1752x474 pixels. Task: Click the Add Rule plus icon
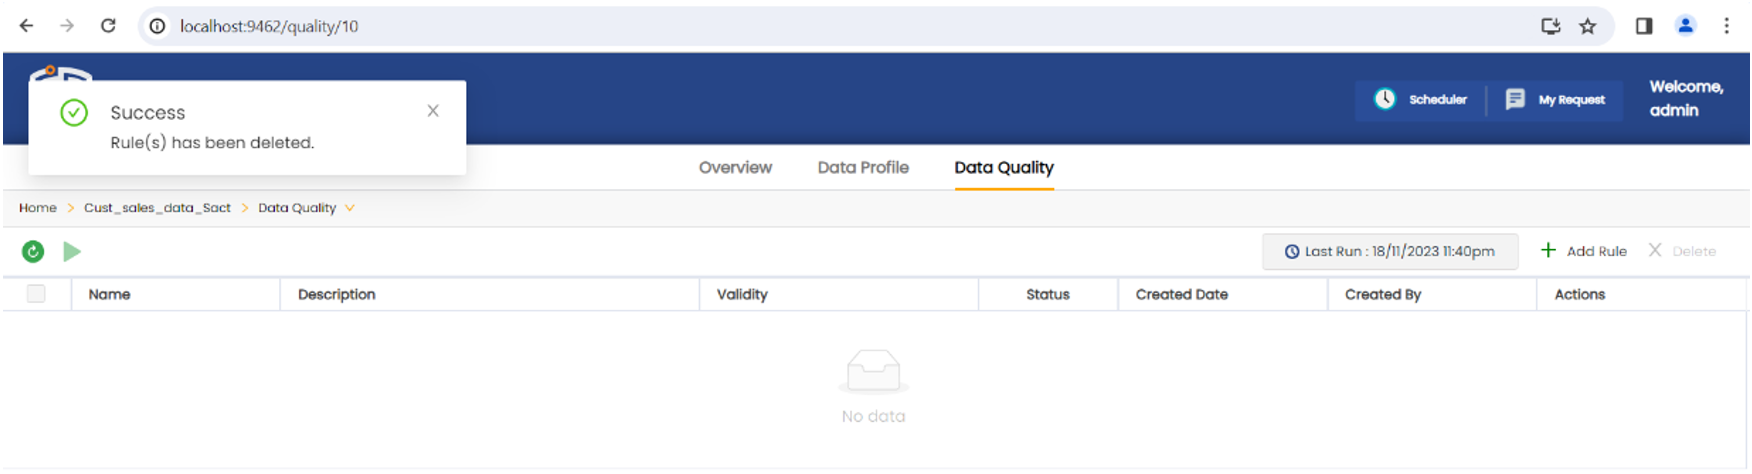(x=1548, y=250)
